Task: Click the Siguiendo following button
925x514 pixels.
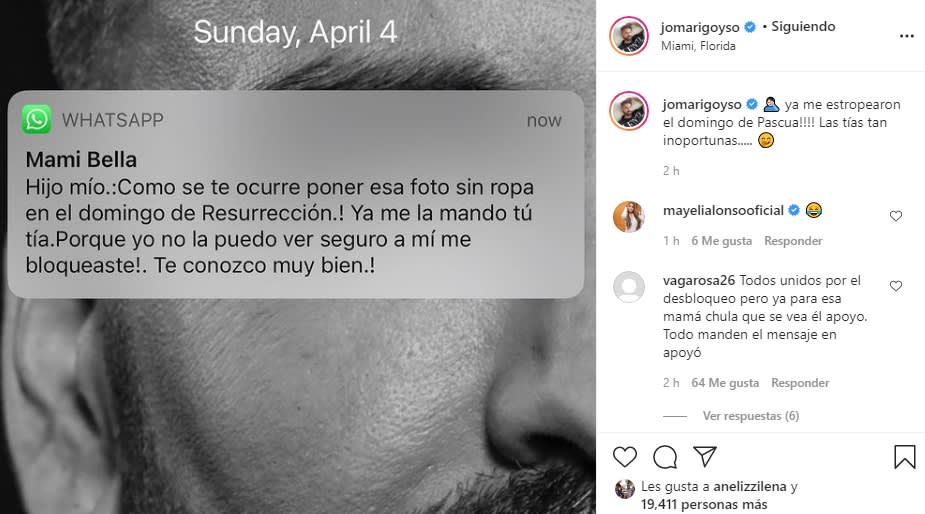Action: click(803, 27)
